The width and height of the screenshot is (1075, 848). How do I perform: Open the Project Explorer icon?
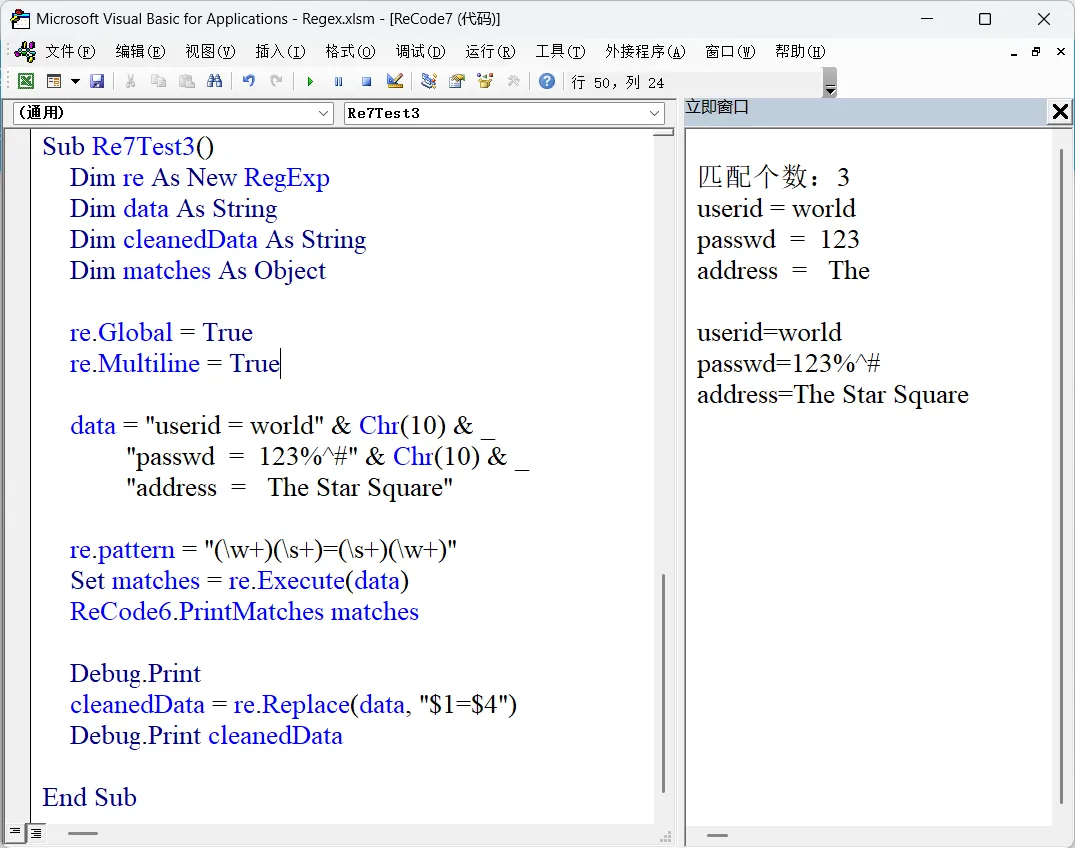(429, 82)
